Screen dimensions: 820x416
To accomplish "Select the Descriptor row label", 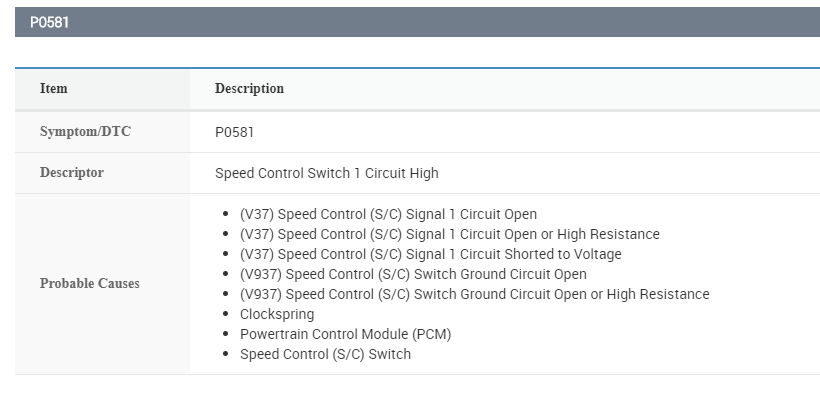I will pos(72,173).
